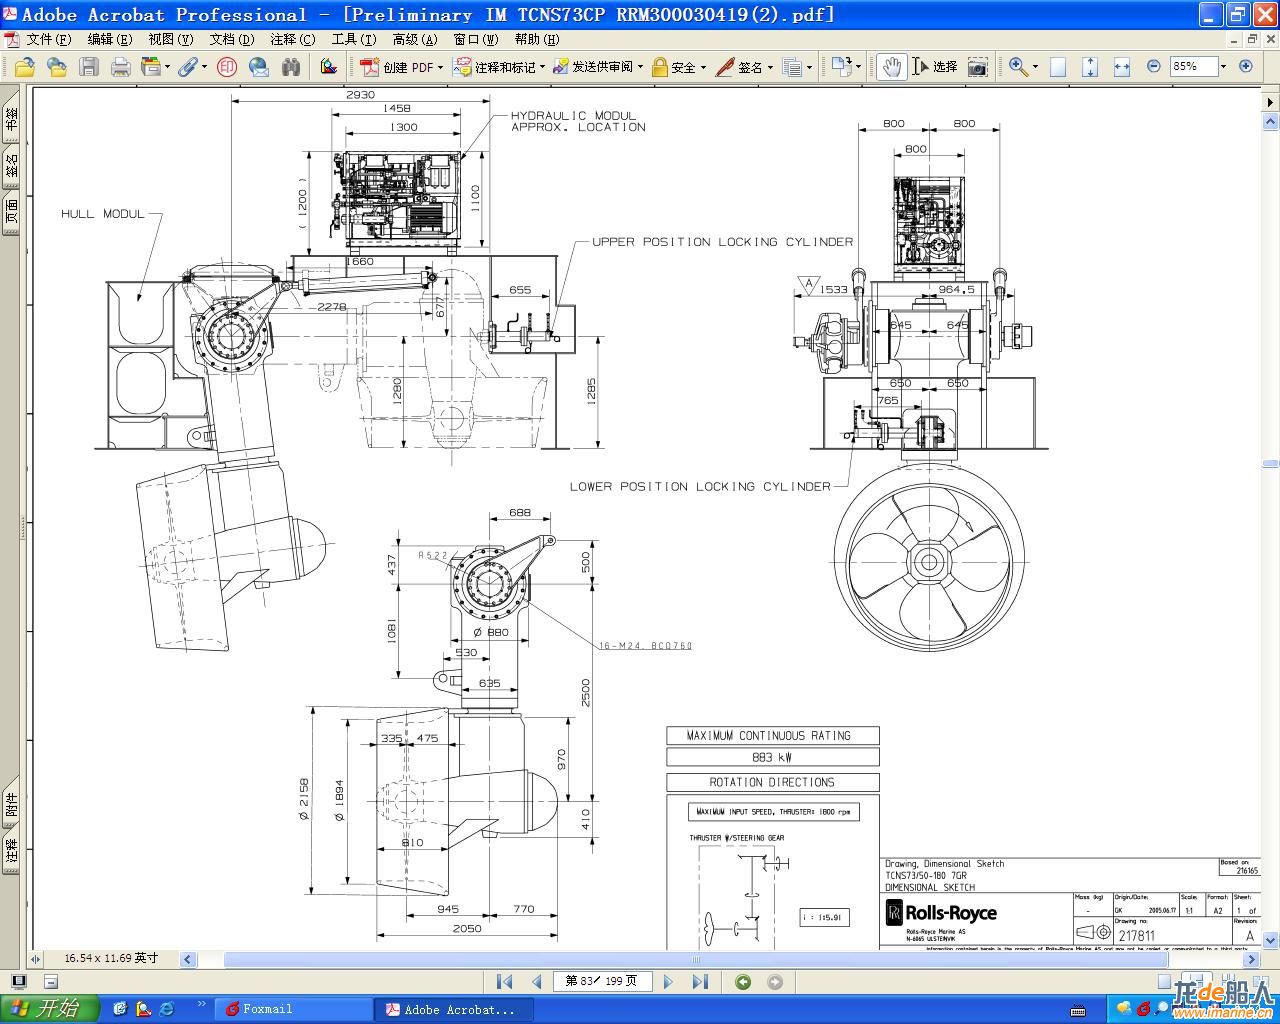
Task: Zoom out with the minus button
Action: click(1153, 66)
